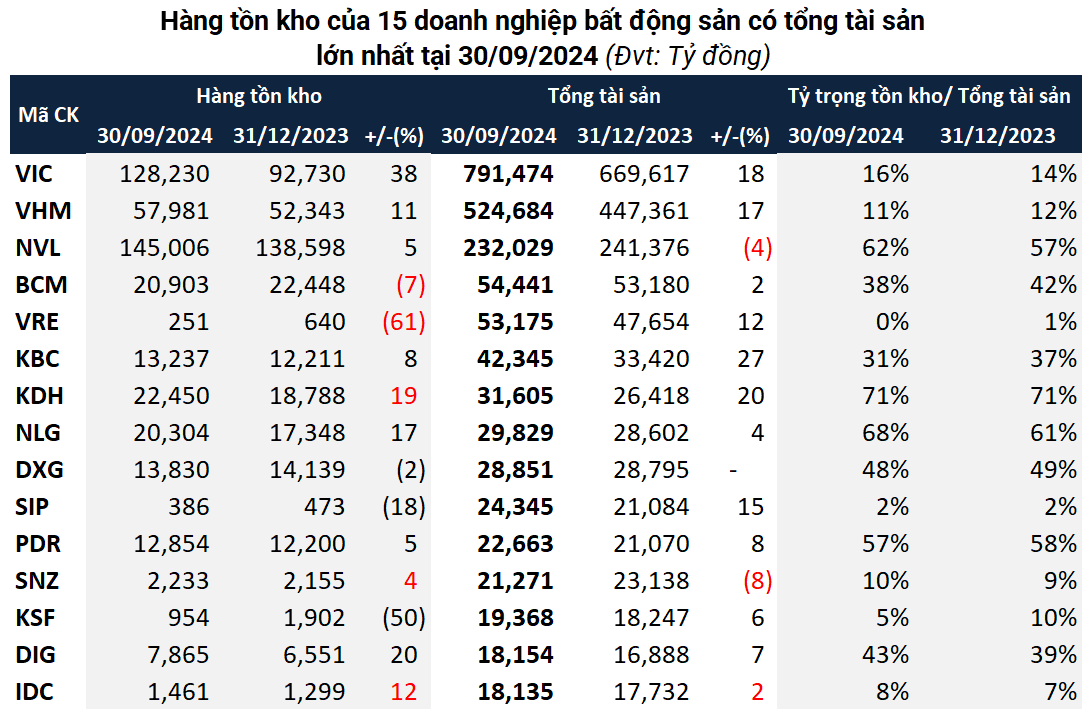The width and height of the screenshot is (1082, 709).
Task: Click SNZ red total assets change (8)
Action: [x=757, y=581]
